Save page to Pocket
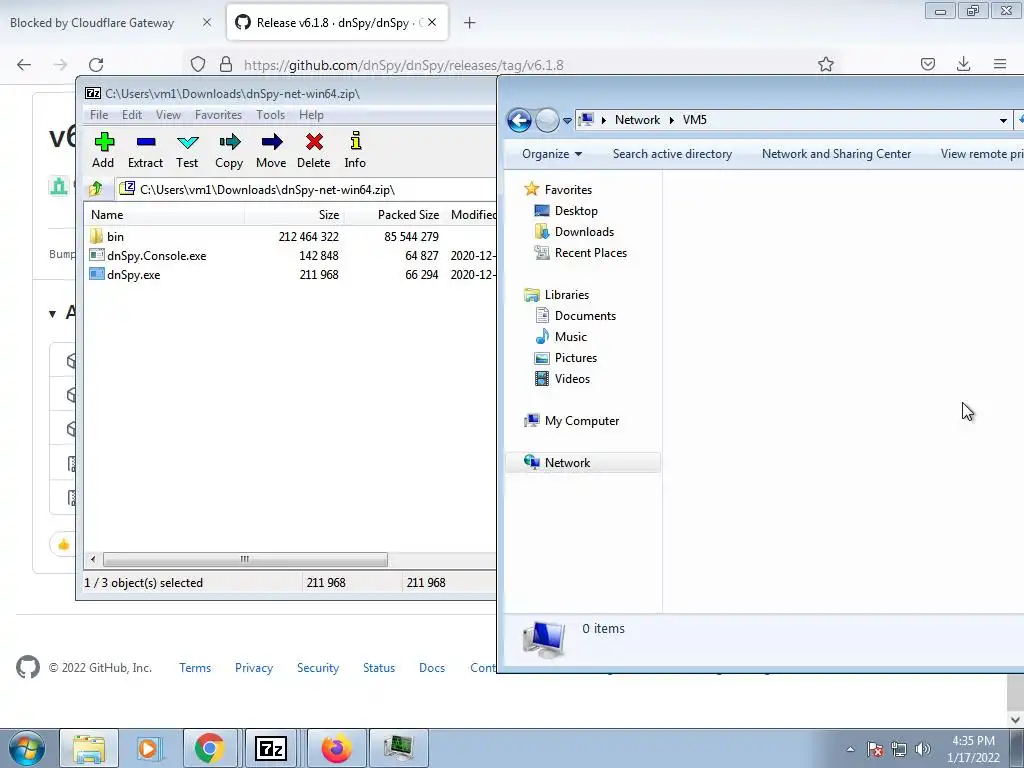 928,64
